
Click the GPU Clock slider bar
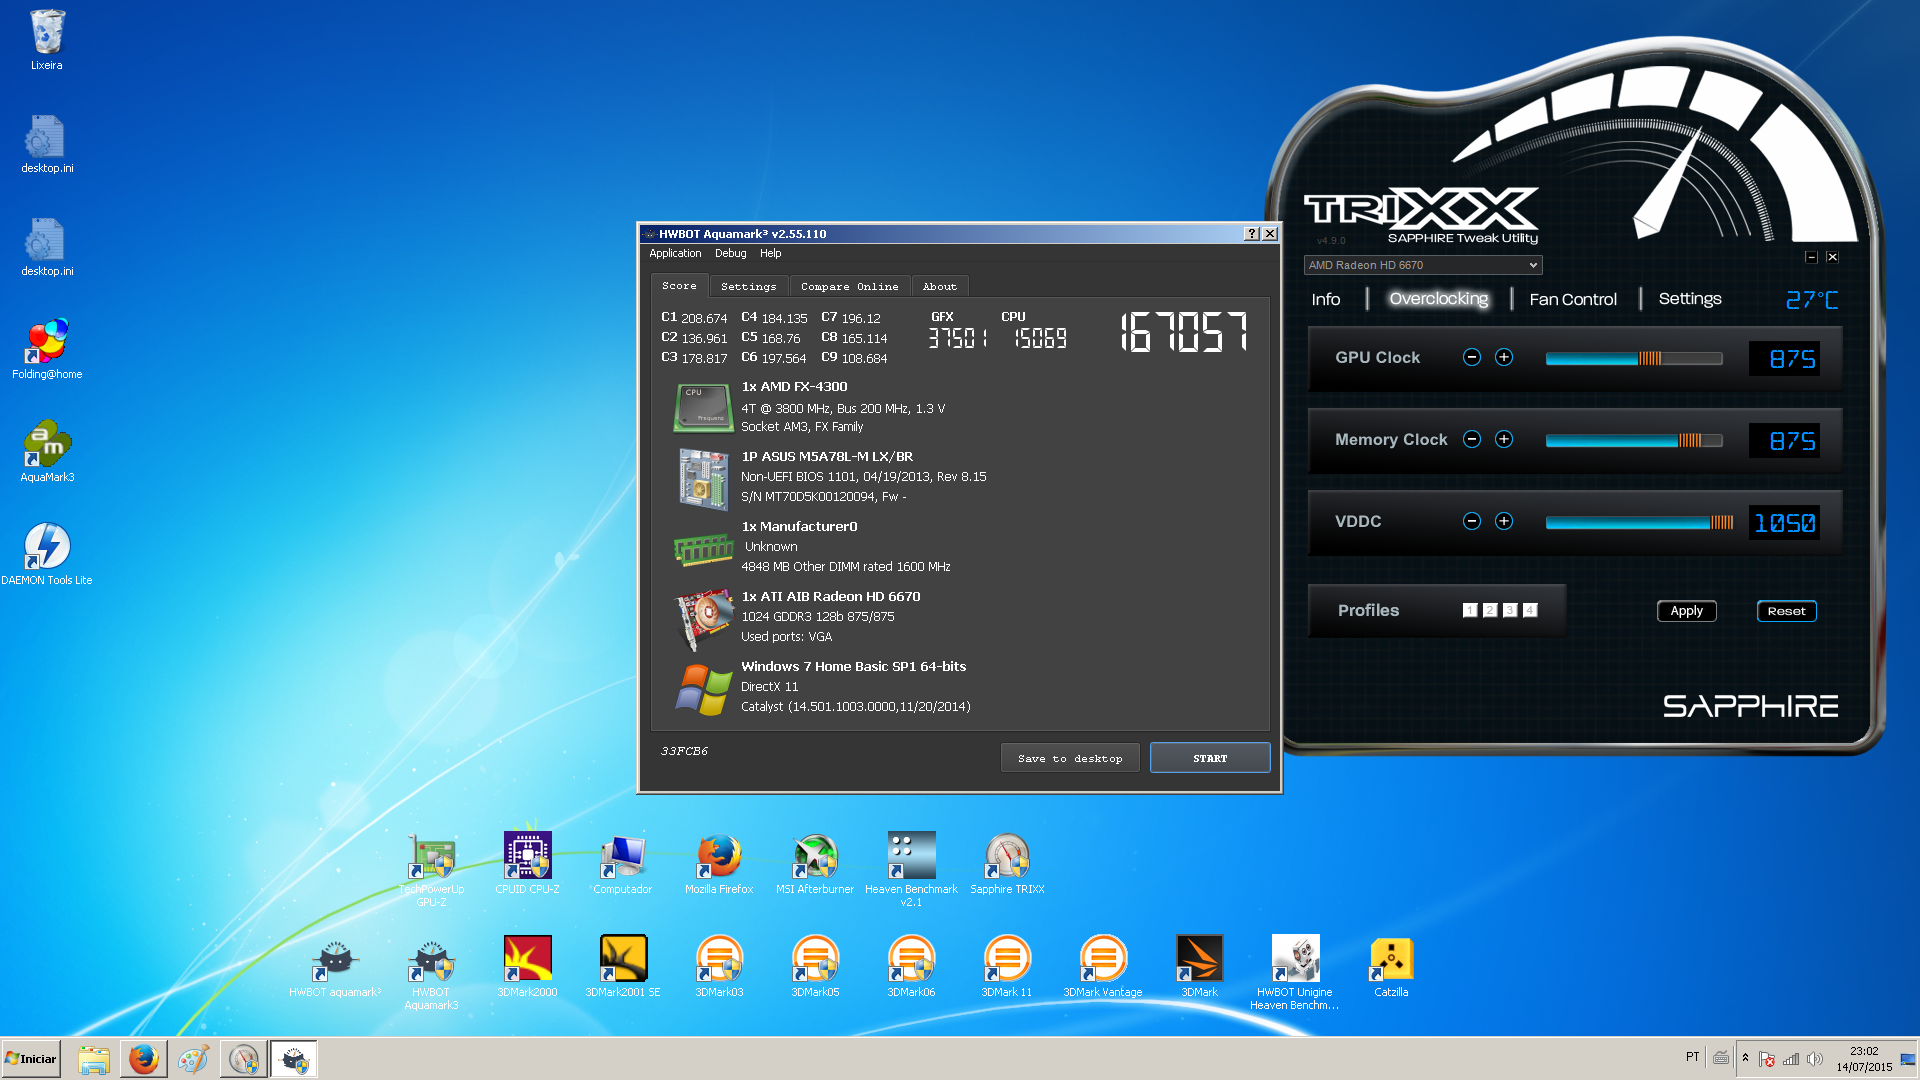(1634, 358)
